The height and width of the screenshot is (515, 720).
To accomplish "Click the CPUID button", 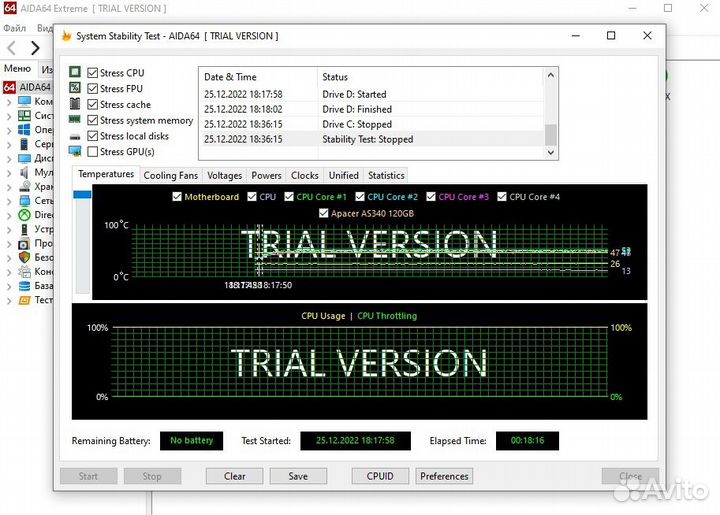I will click(x=380, y=476).
